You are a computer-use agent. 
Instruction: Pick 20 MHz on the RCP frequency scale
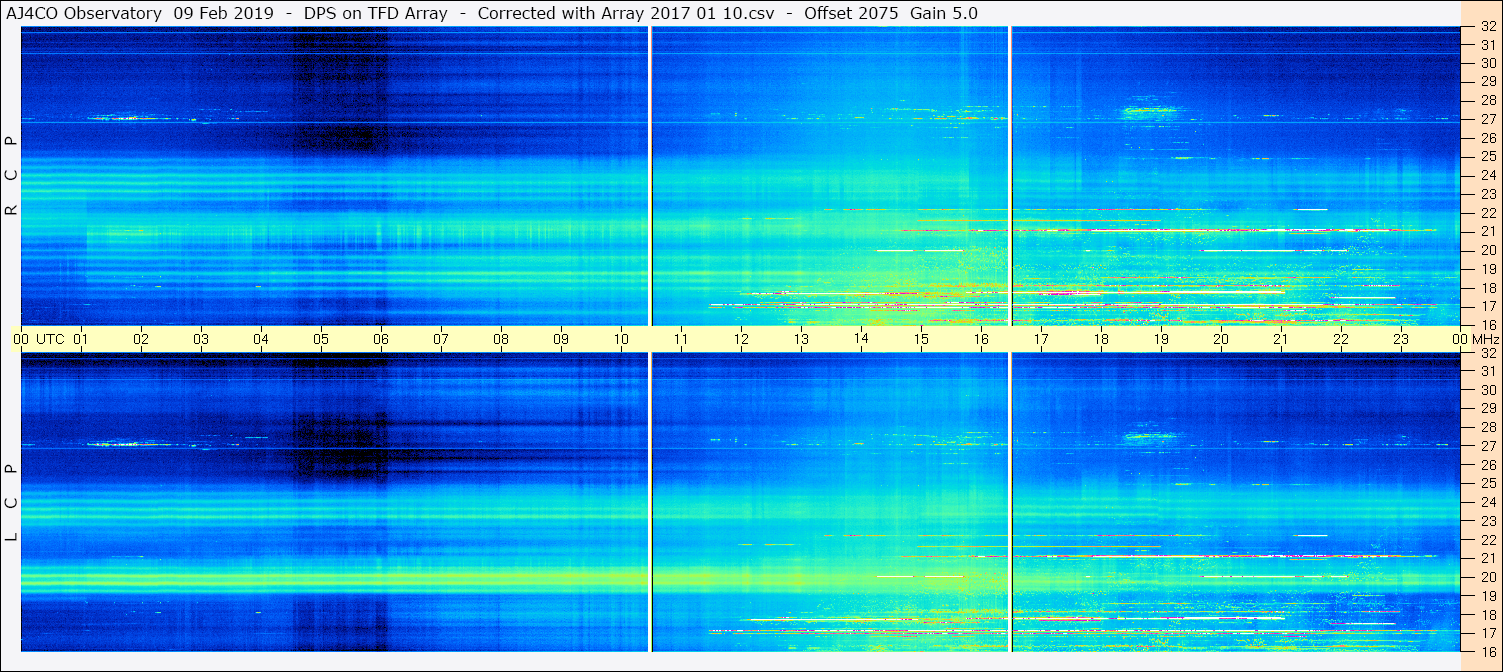tap(1487, 250)
